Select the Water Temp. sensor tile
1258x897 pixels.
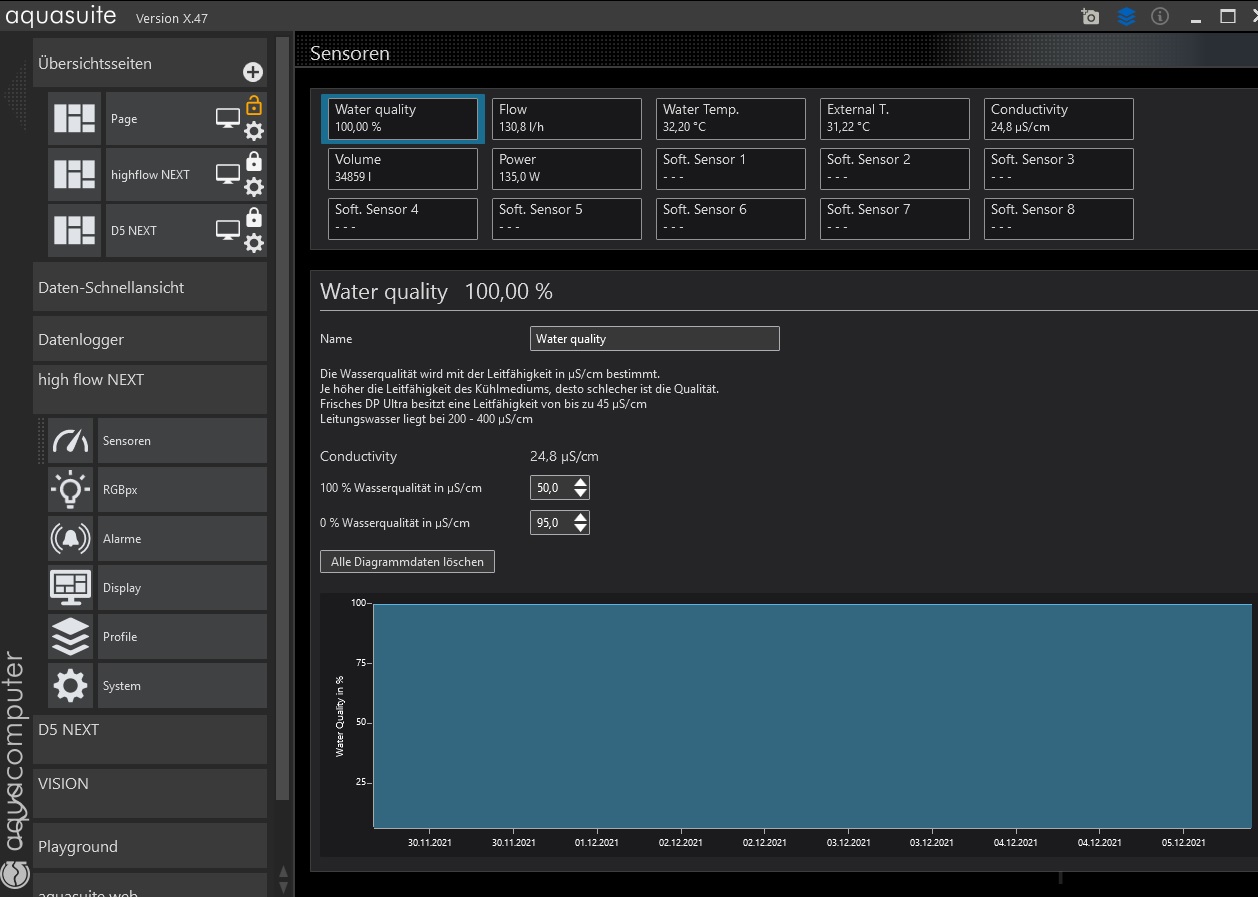click(x=731, y=119)
